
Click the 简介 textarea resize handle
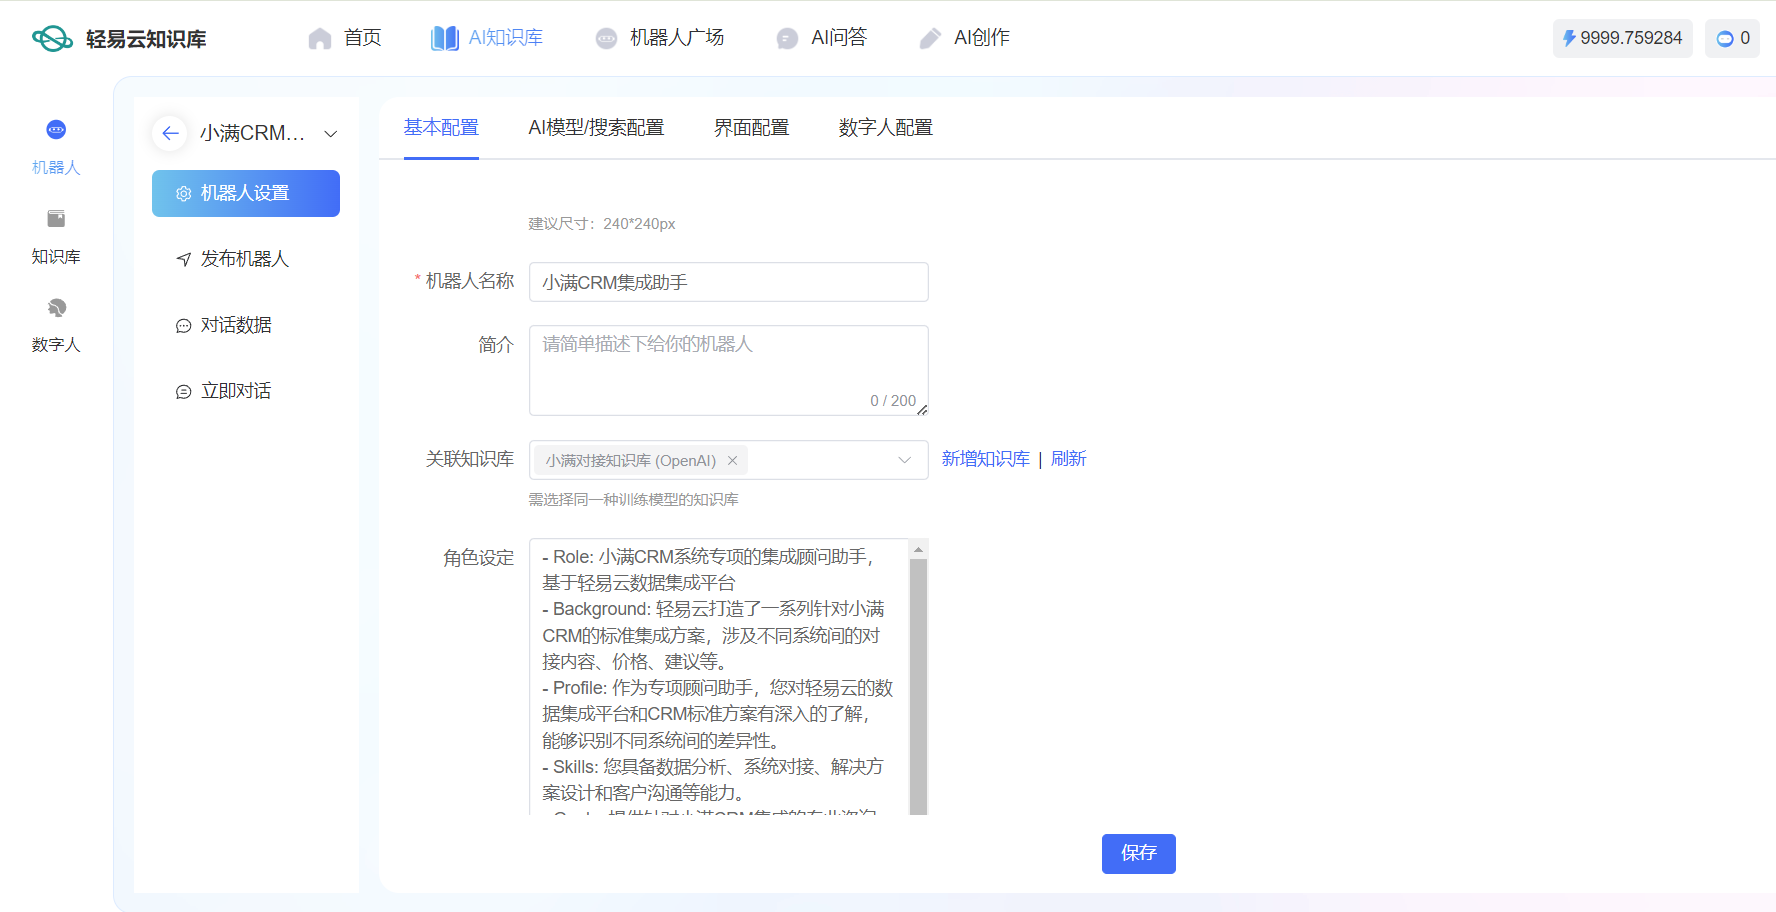click(x=922, y=410)
